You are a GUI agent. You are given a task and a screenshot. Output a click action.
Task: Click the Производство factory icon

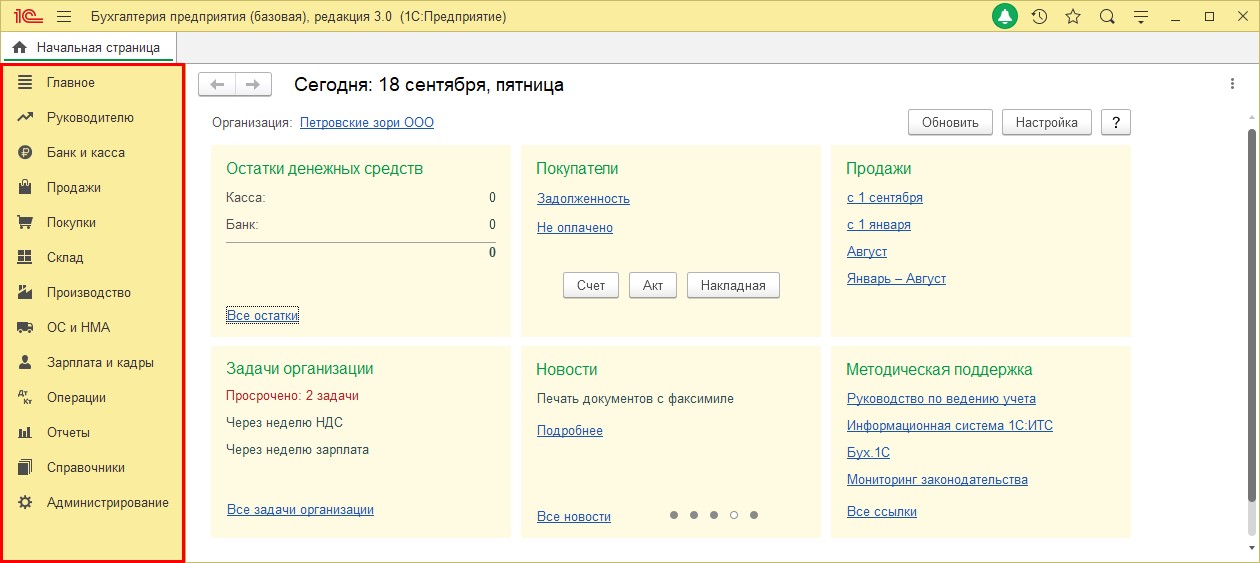pyautogui.click(x=25, y=292)
